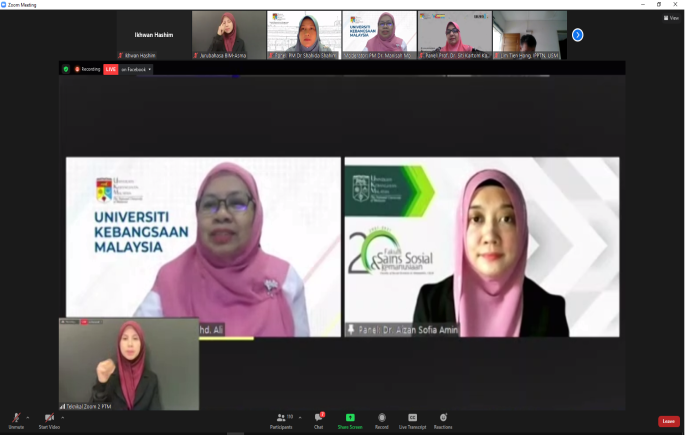Select Panel Dr. Aizan Sofia Amin video
This screenshot has width=685, height=435.
481,246
